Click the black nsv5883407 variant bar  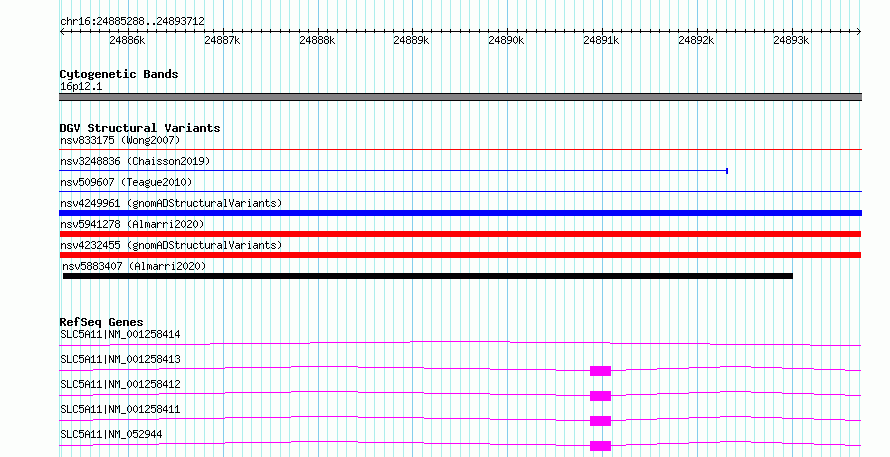[428, 276]
